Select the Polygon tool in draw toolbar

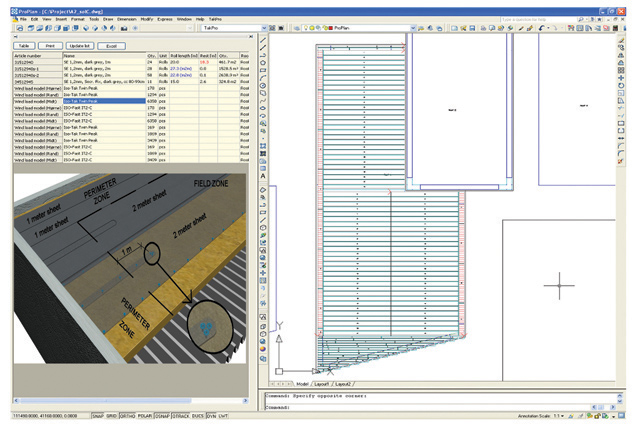click(x=263, y=63)
